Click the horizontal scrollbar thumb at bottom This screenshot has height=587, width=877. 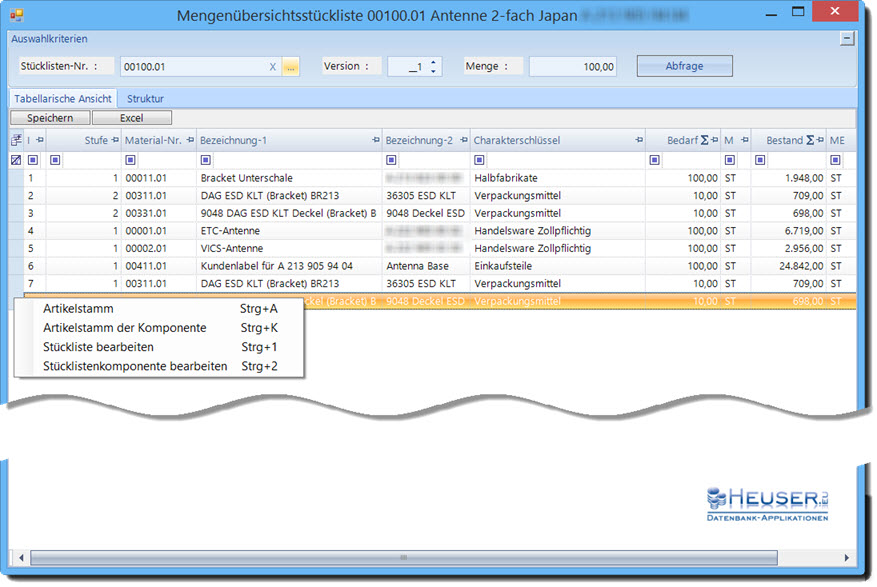[x=402, y=557]
